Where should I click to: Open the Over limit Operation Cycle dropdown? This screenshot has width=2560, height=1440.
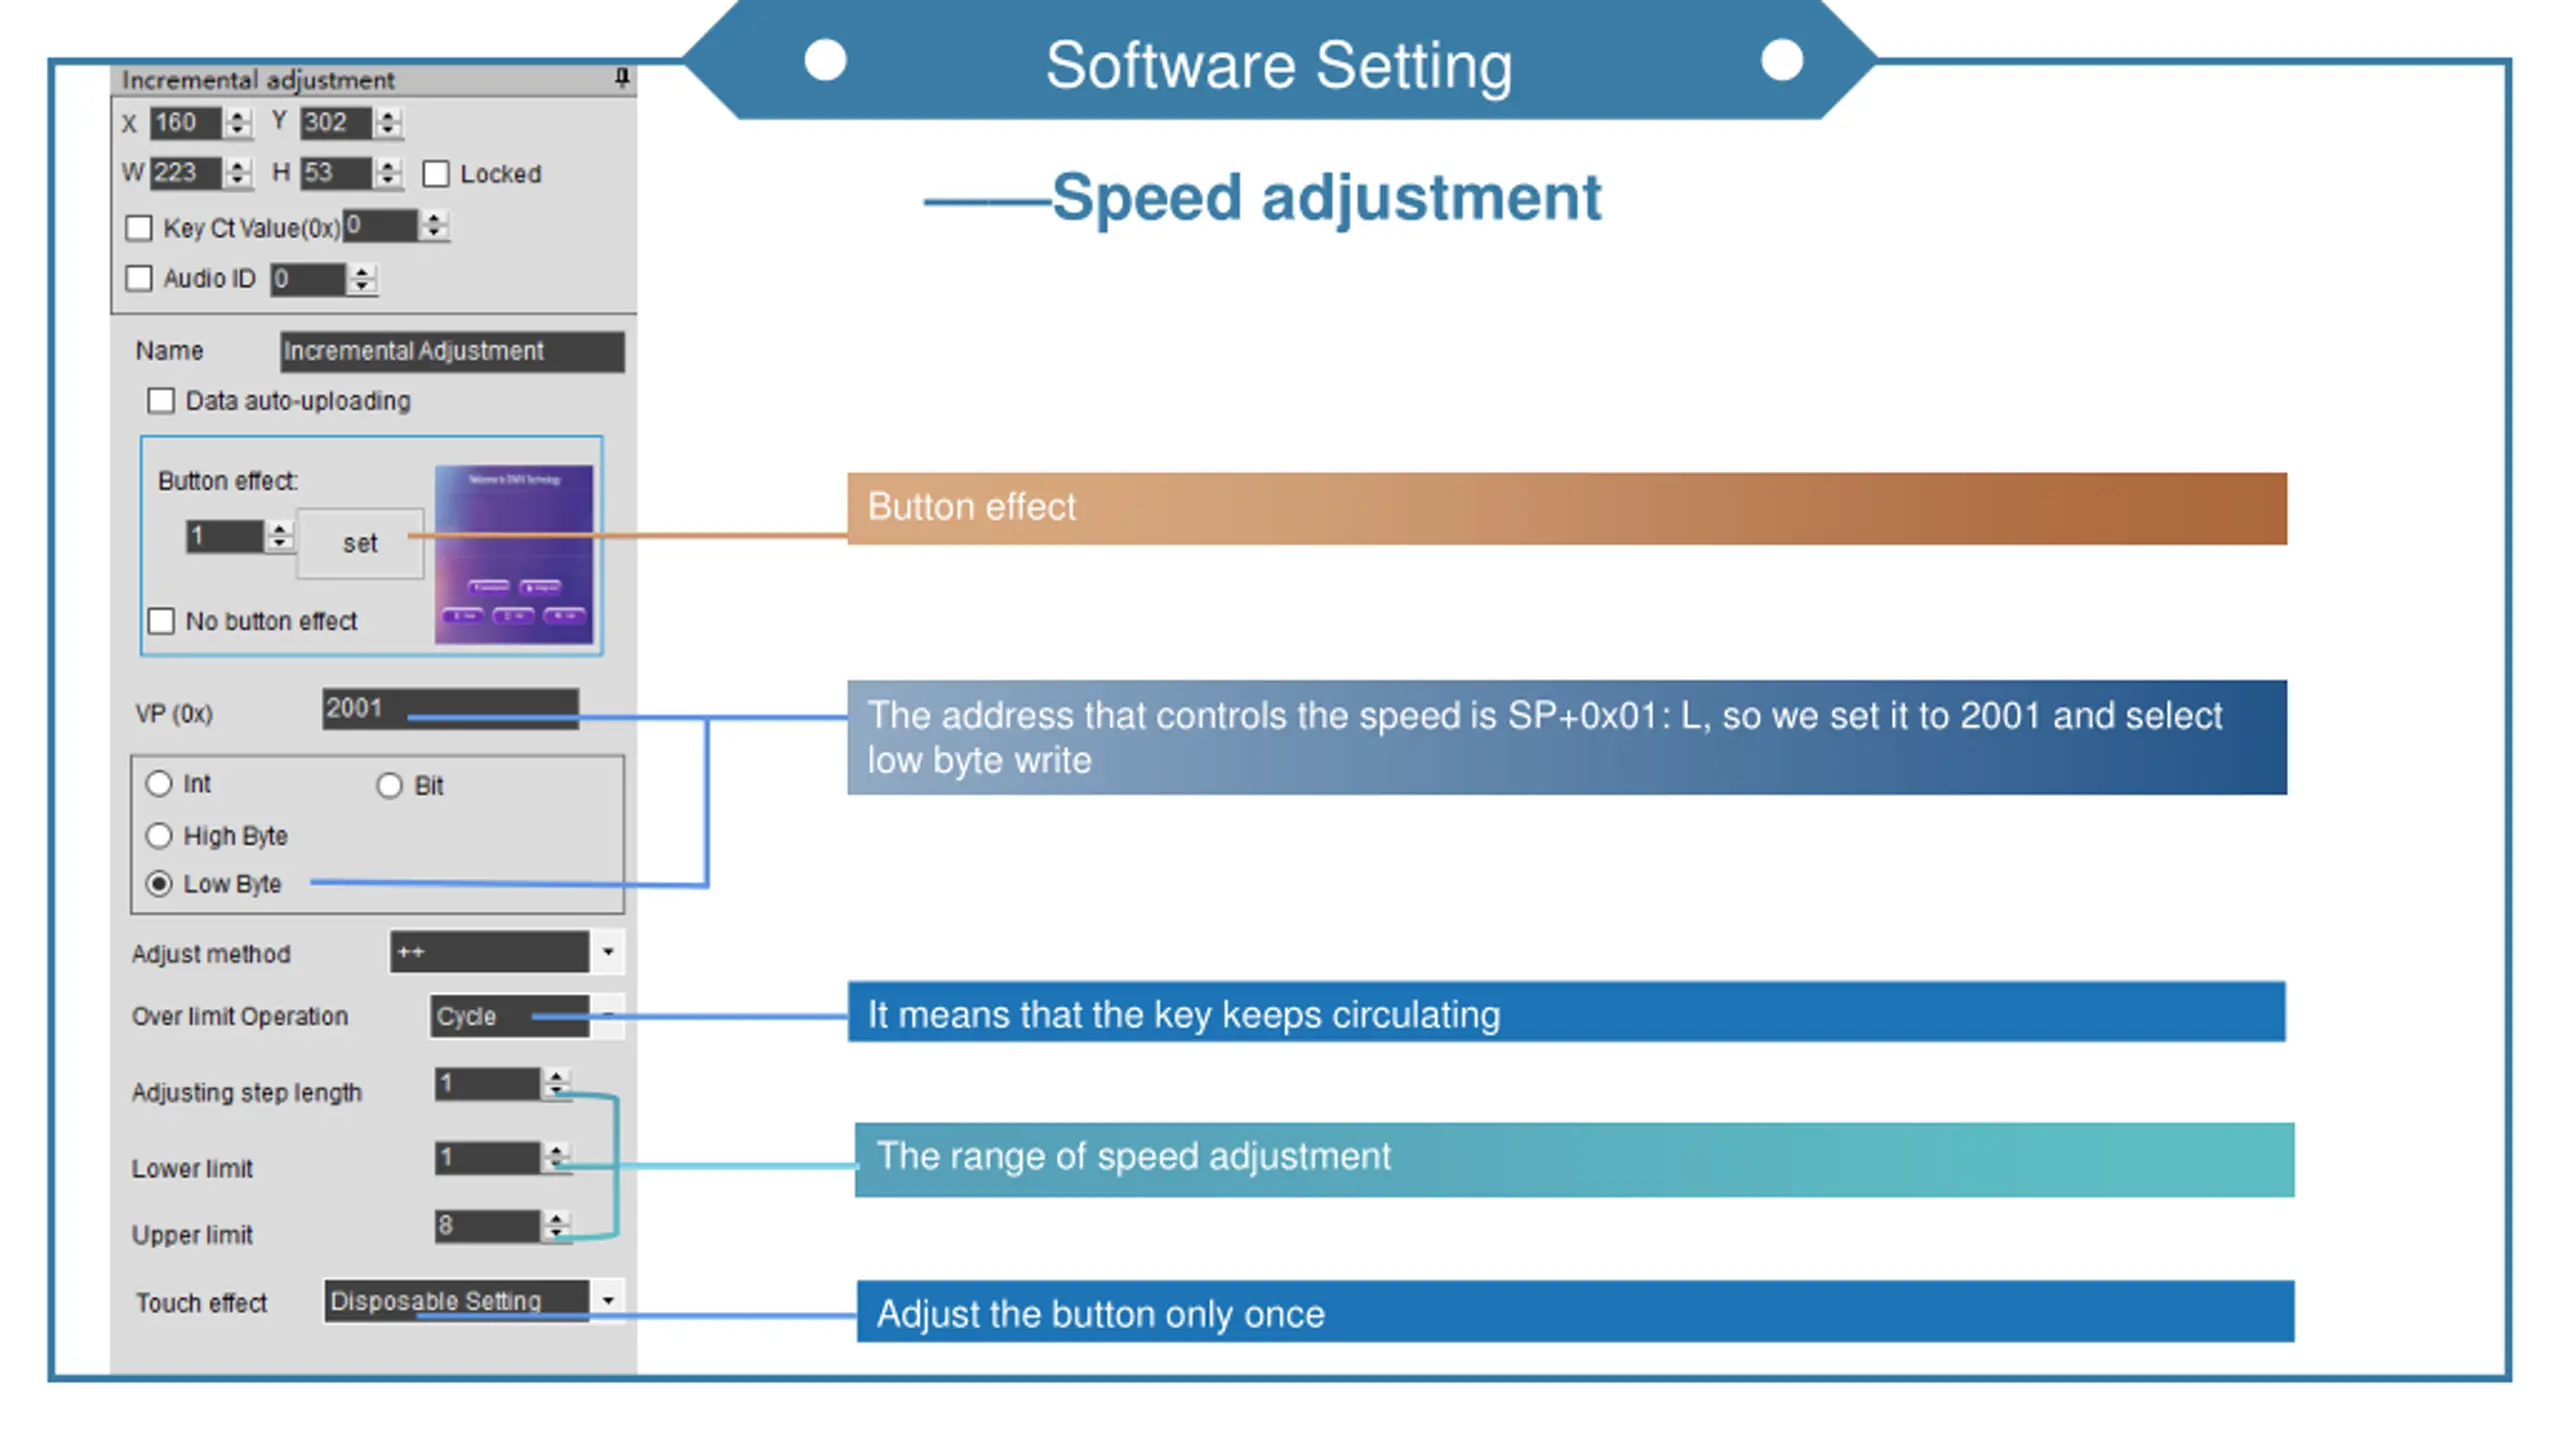click(x=607, y=1016)
